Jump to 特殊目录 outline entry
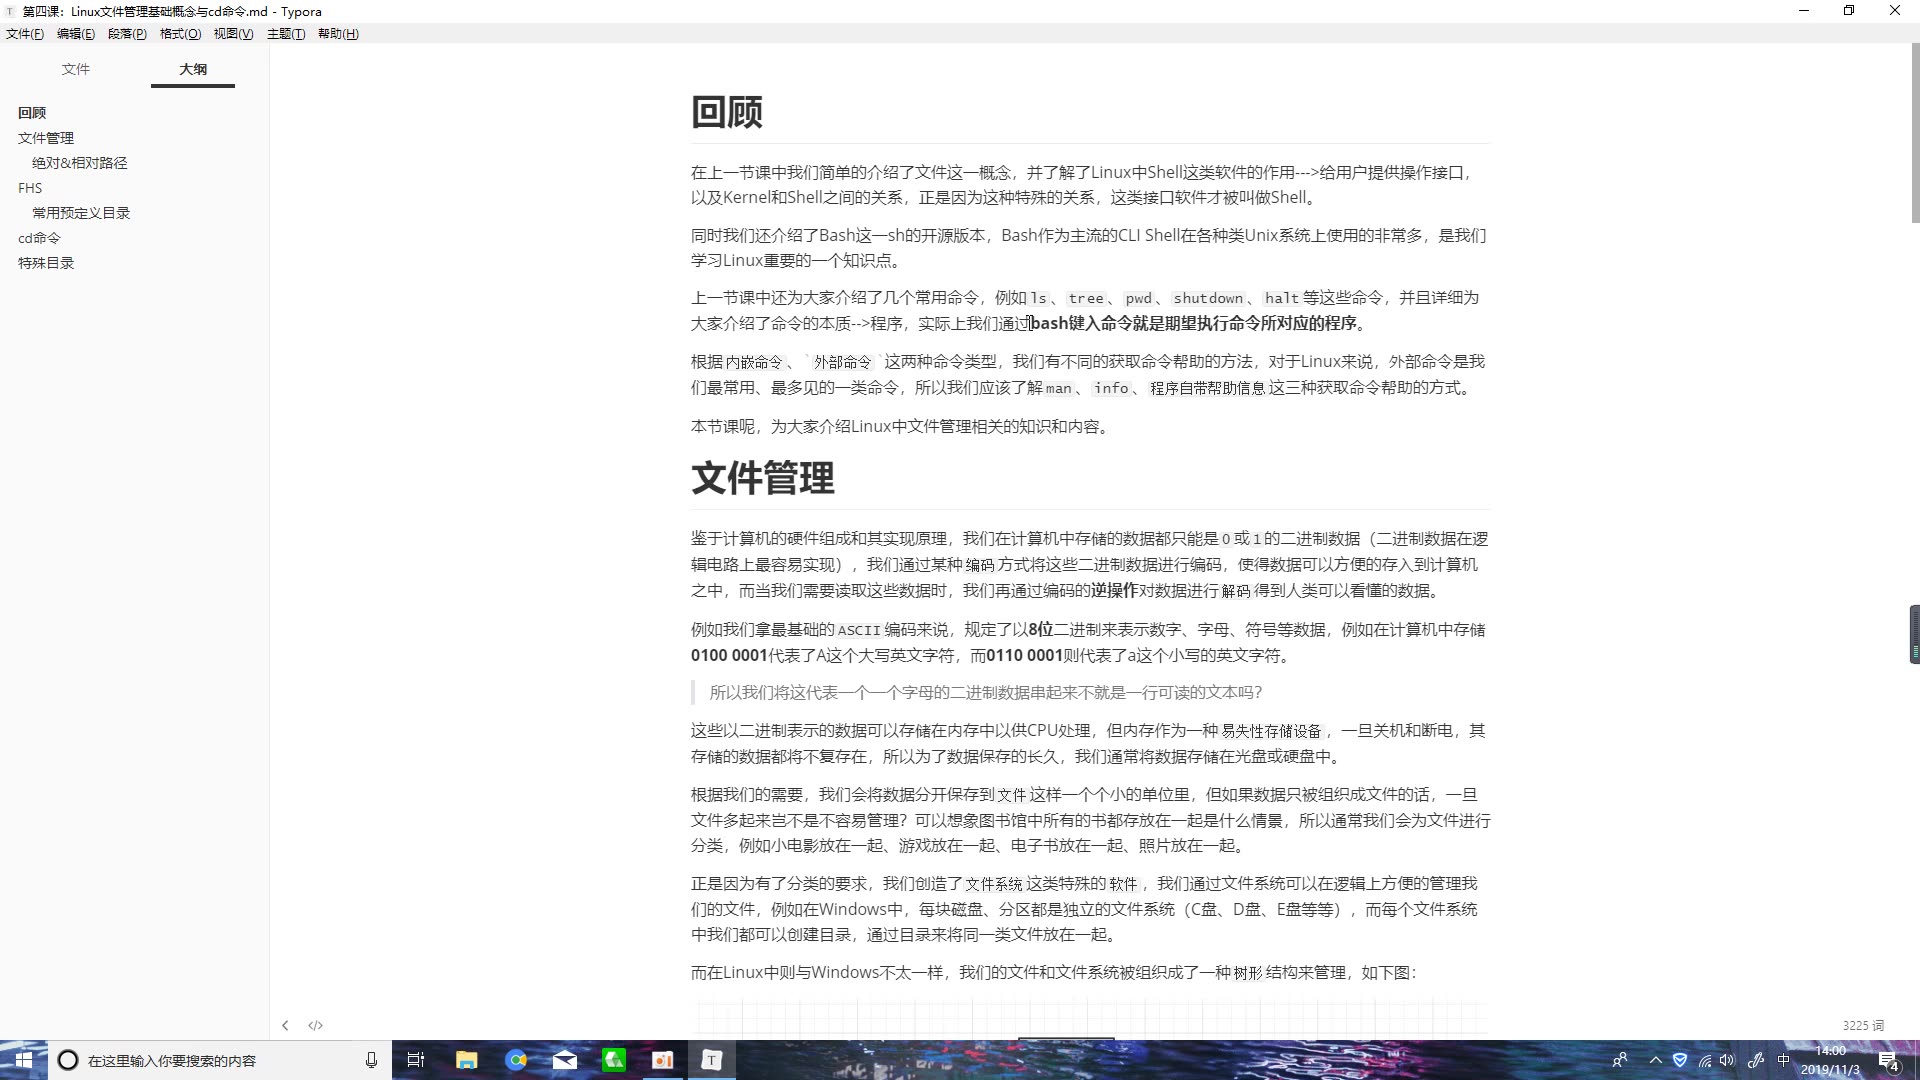1920x1080 pixels. click(x=46, y=263)
